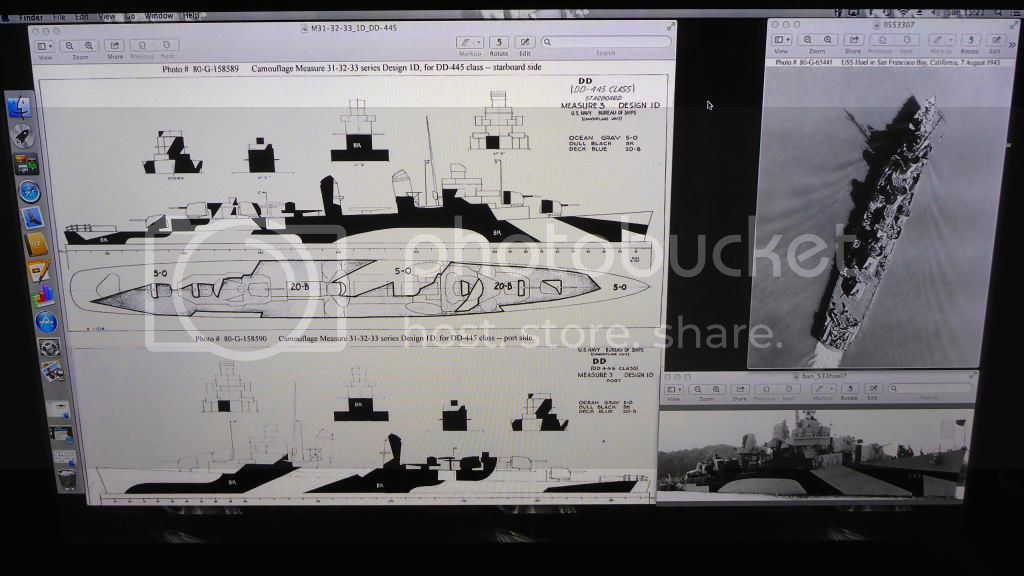The image size is (1024, 576).
Task: Open the Trash in the Dock
Action: pyautogui.click(x=66, y=480)
